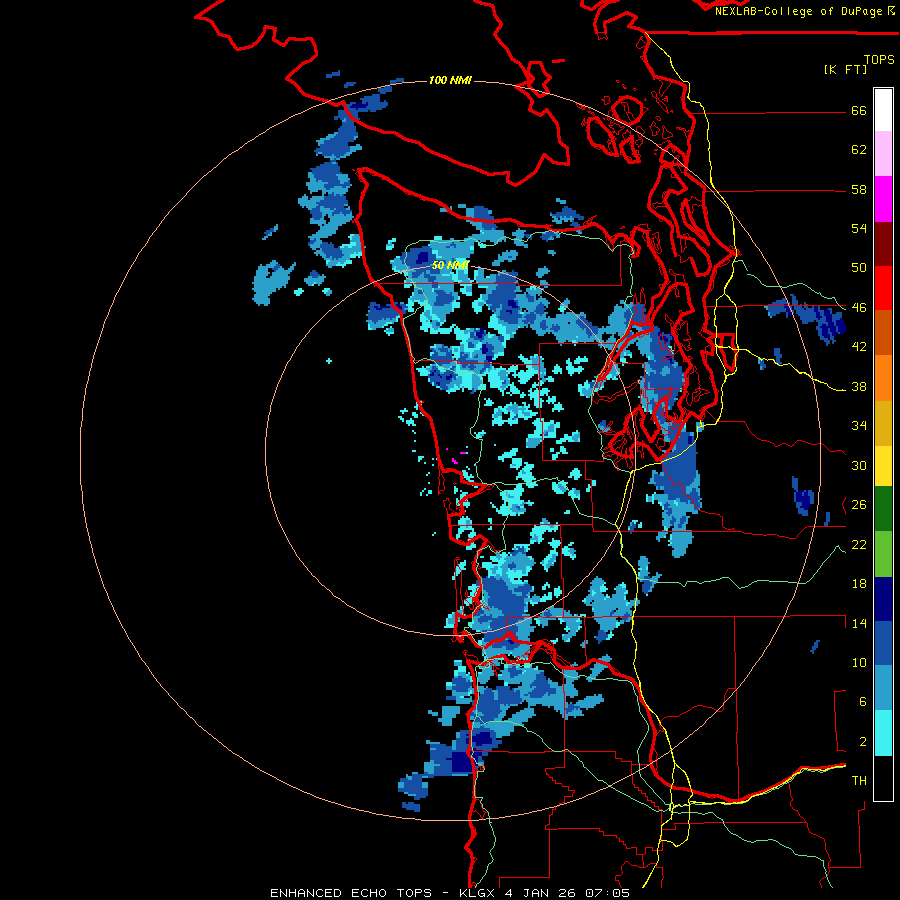Click the 42 legend value label
Screen dimensions: 900x900
pyautogui.click(x=859, y=347)
